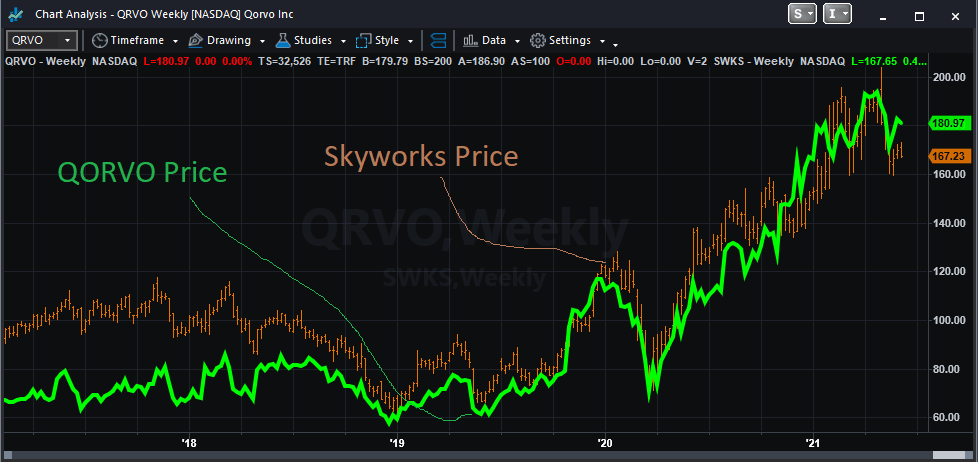Click the '20 year label on time axis

click(605, 443)
